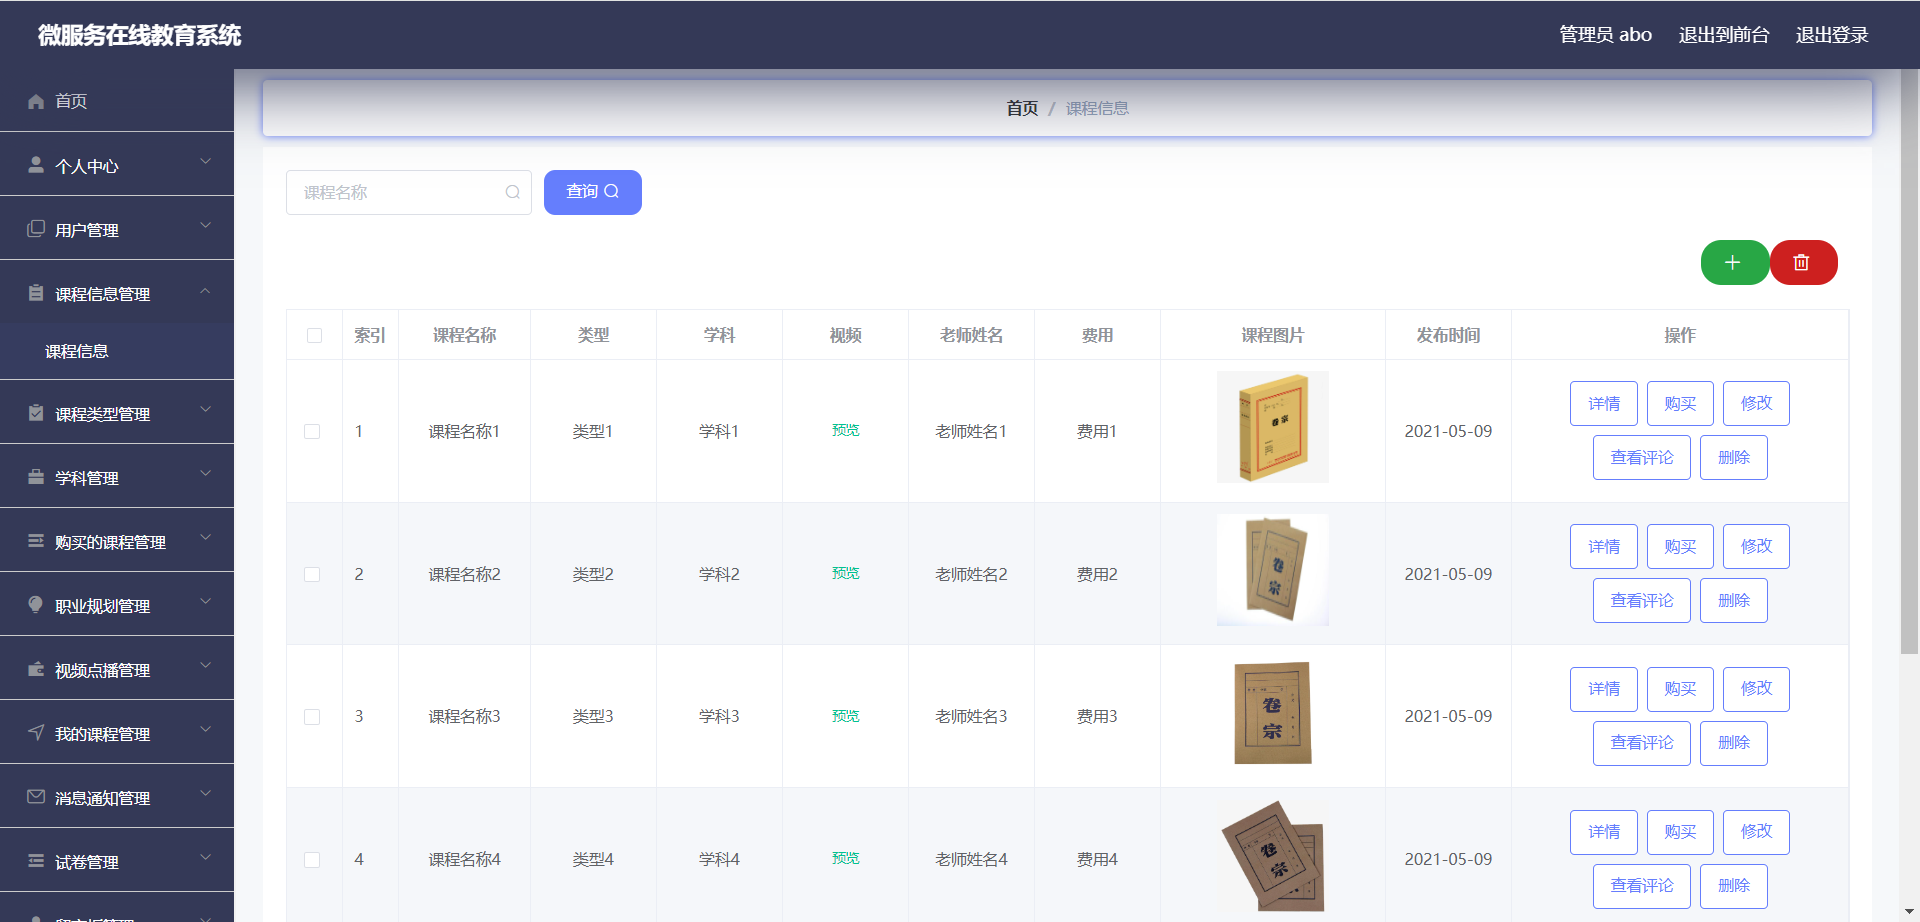1920x922 pixels.
Task: Tick the checkbox for 课程名称1 row
Action: [x=311, y=431]
